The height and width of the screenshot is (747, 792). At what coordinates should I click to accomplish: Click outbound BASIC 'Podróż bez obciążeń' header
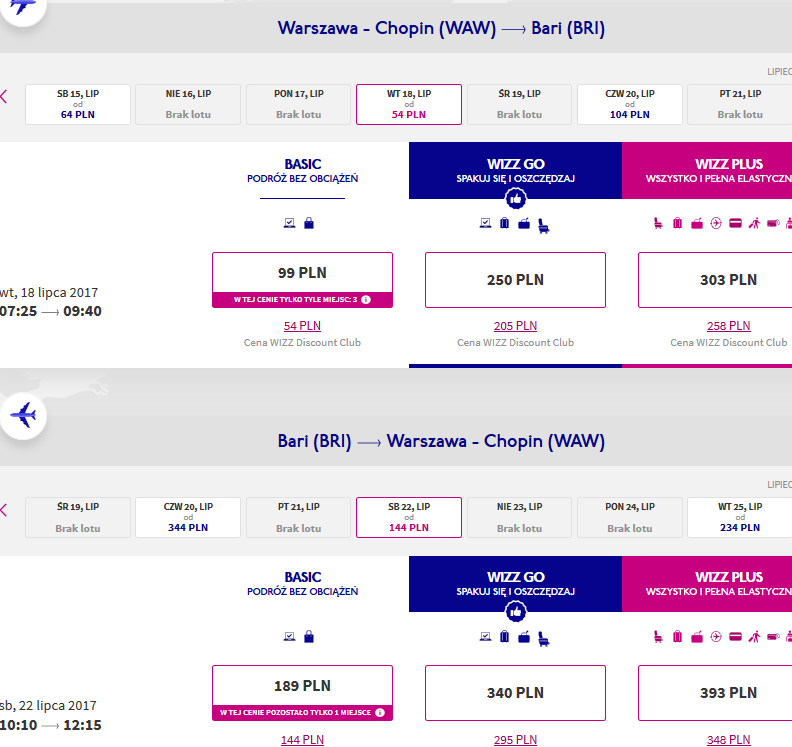click(x=303, y=171)
